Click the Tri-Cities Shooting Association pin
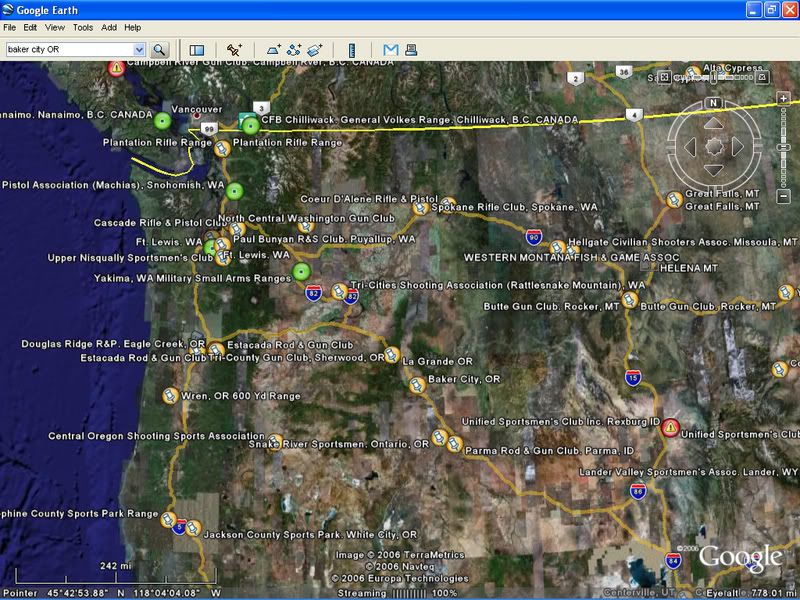 coord(339,292)
